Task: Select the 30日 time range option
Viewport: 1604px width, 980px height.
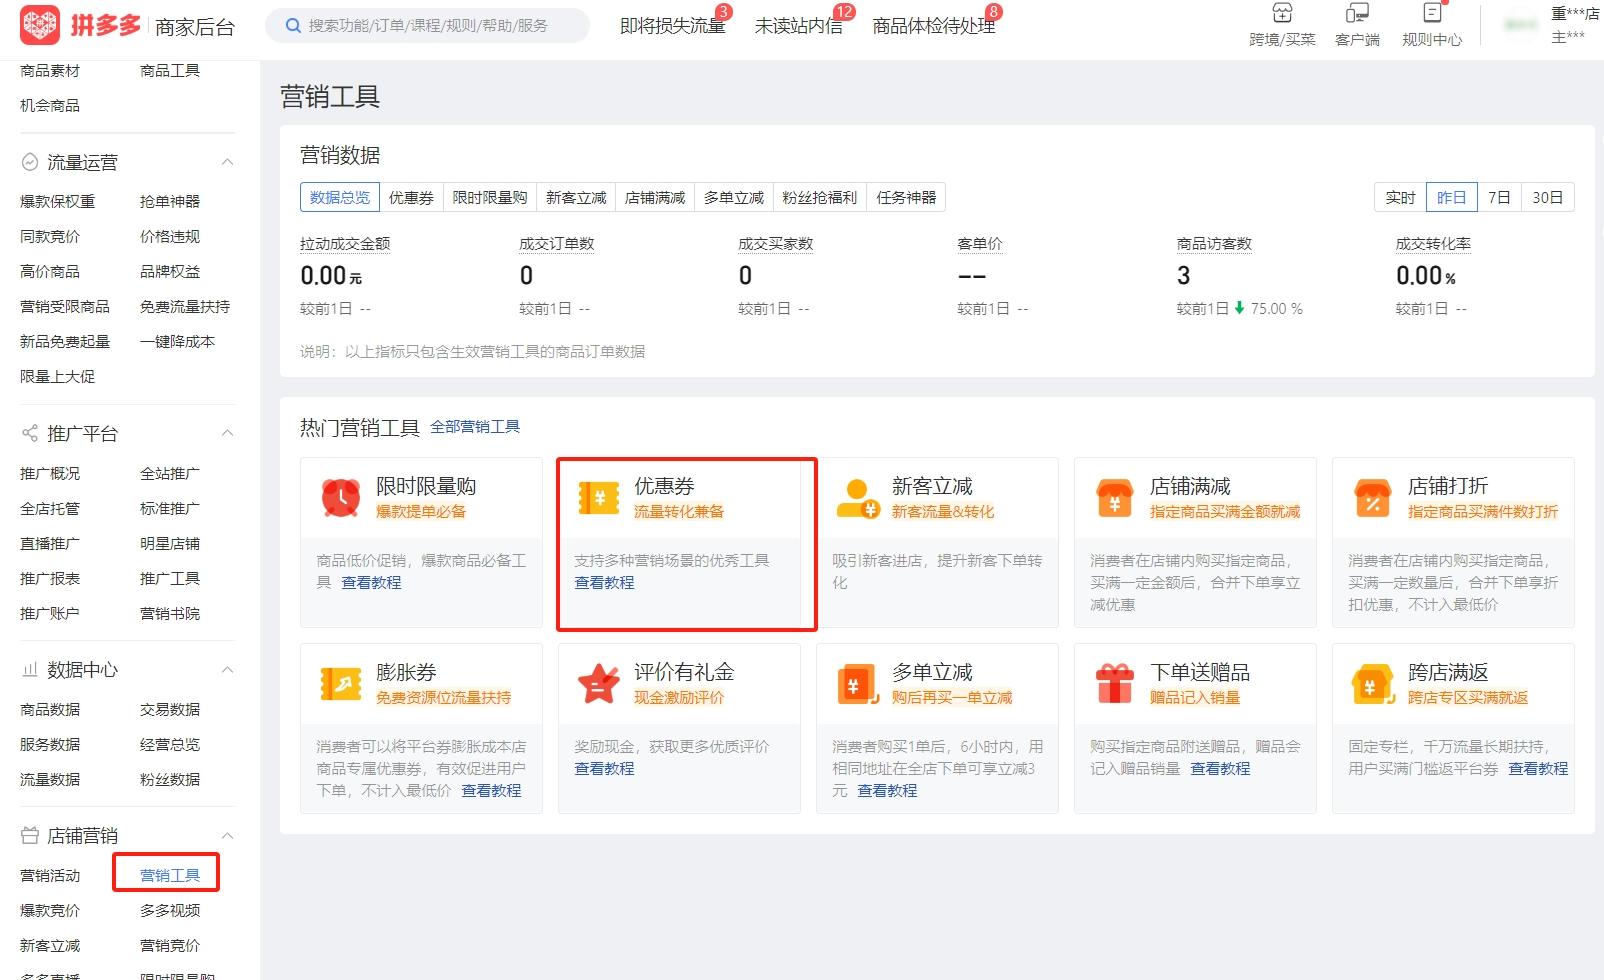Action: [1547, 197]
